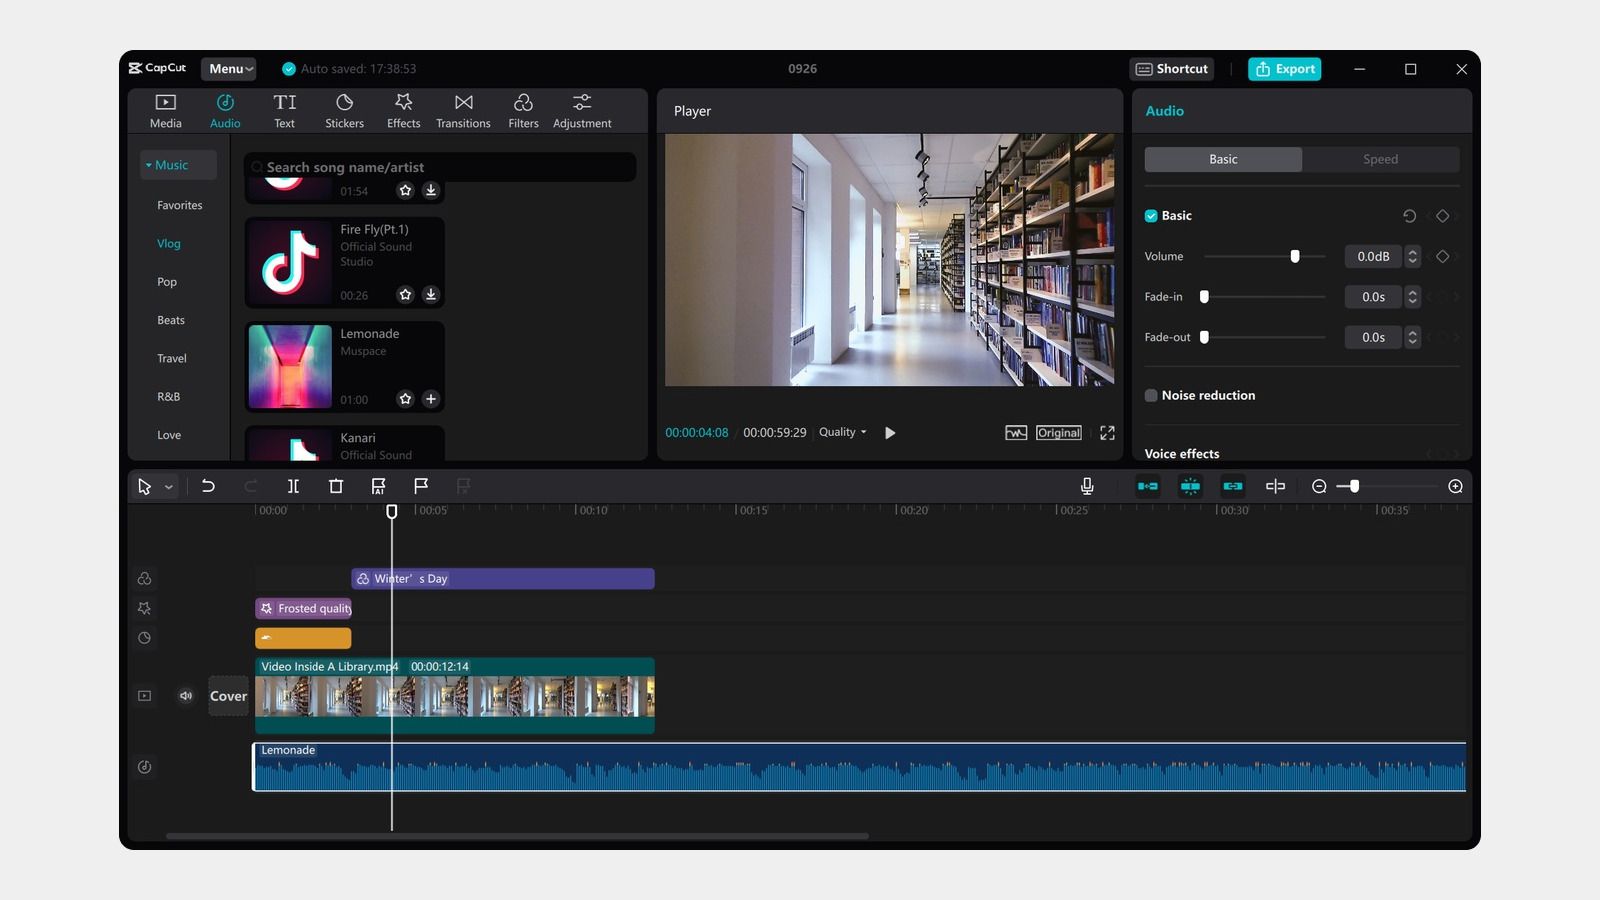Download the Fire Fly(Pt.1) track
1600x900 pixels.
click(431, 295)
